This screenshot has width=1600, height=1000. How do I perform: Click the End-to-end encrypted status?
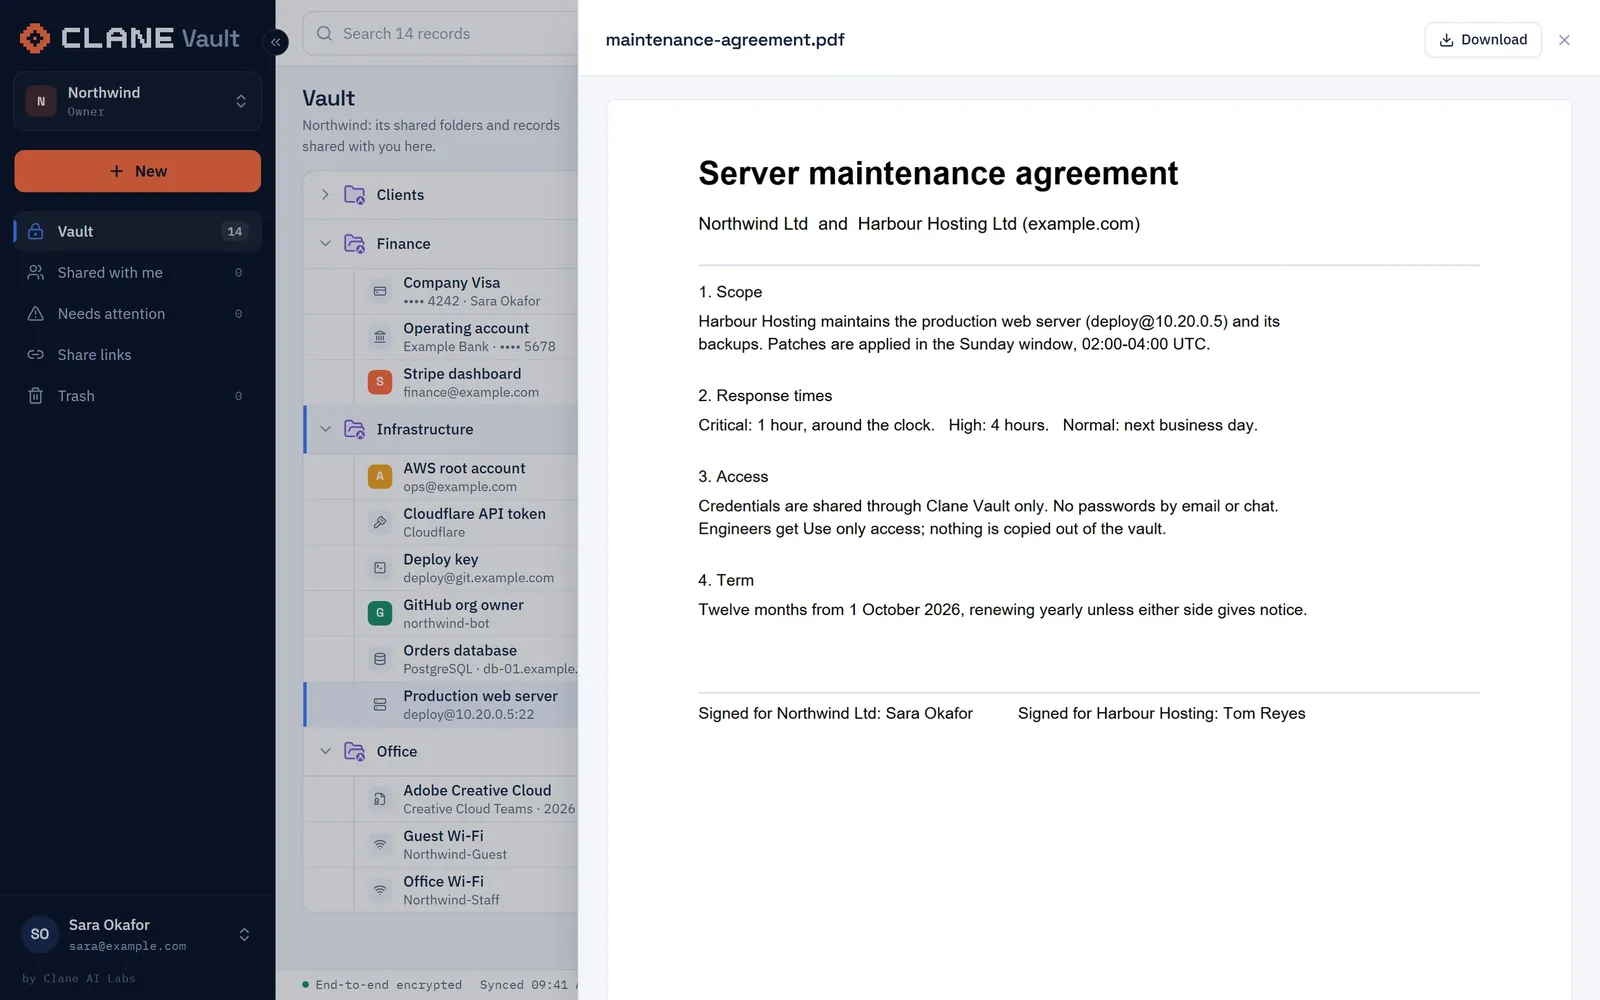(x=382, y=985)
